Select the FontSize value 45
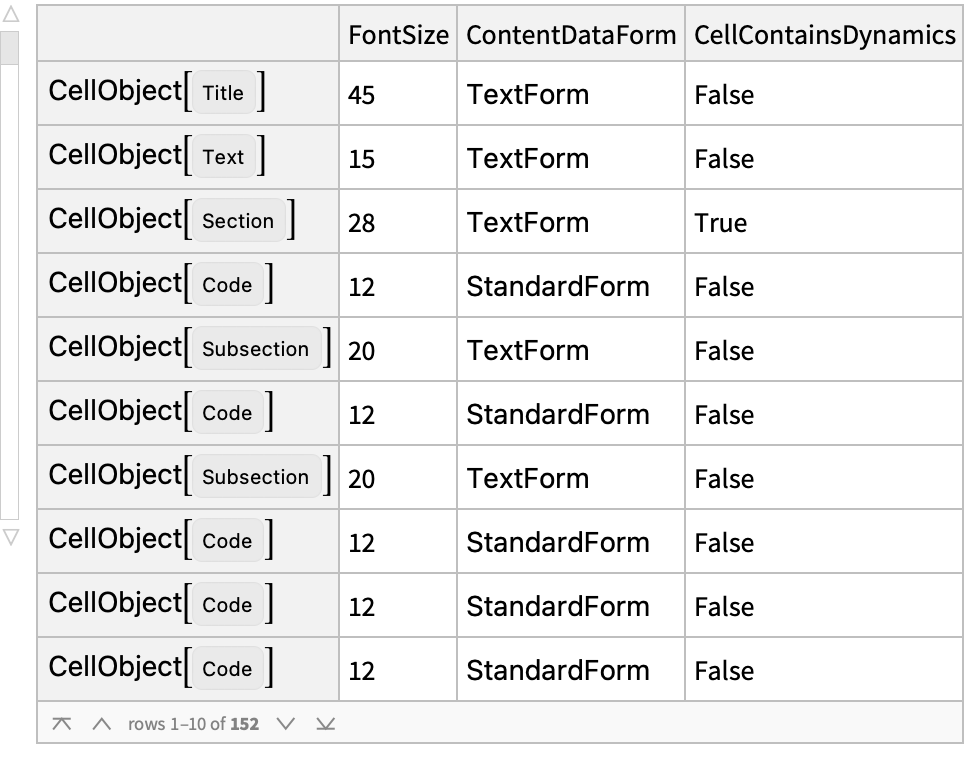This screenshot has width=964, height=780. [362, 96]
